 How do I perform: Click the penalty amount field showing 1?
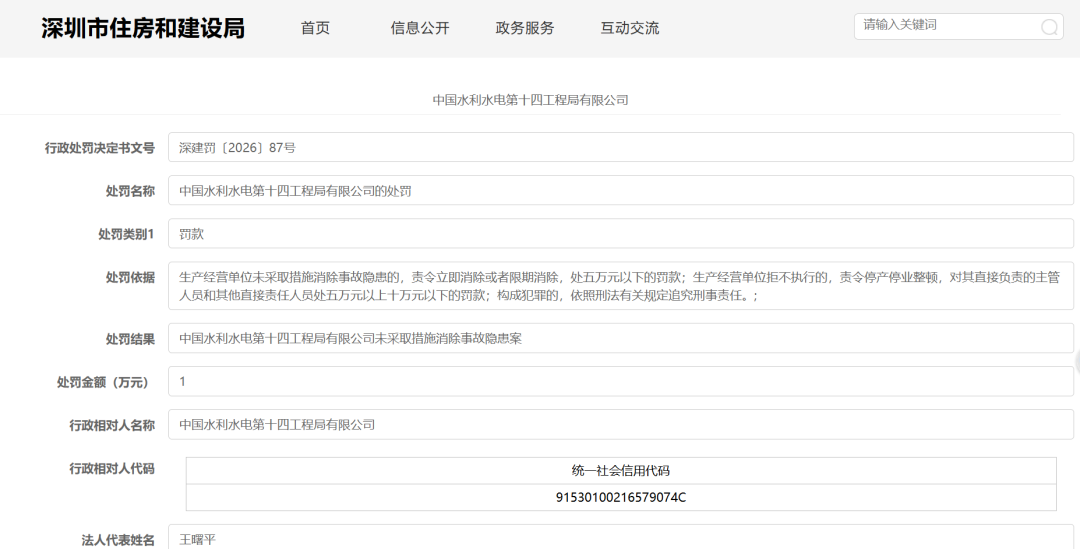tap(621, 381)
